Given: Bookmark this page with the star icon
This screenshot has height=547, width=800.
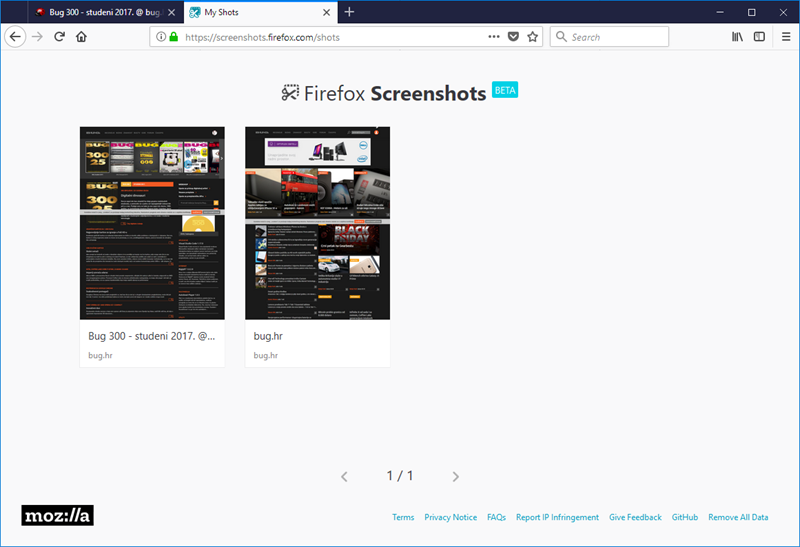Looking at the screenshot, I should [533, 37].
